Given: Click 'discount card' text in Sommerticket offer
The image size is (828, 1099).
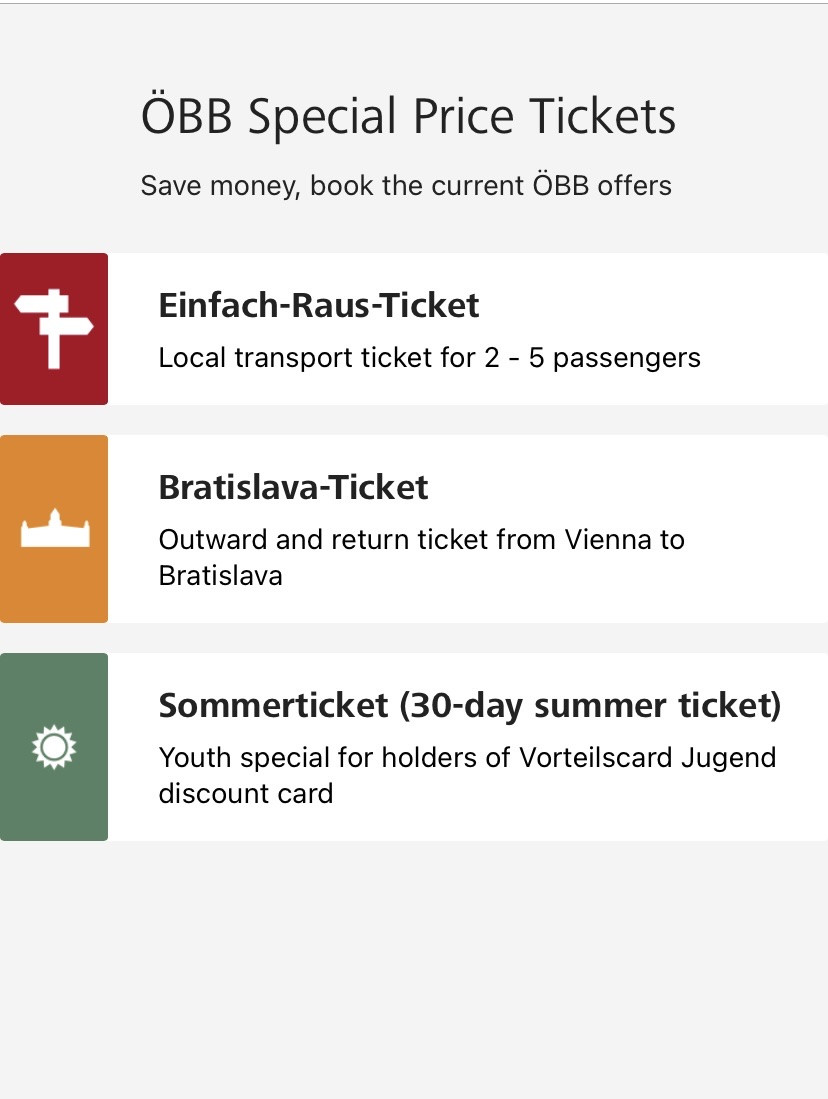Looking at the screenshot, I should tap(245, 793).
